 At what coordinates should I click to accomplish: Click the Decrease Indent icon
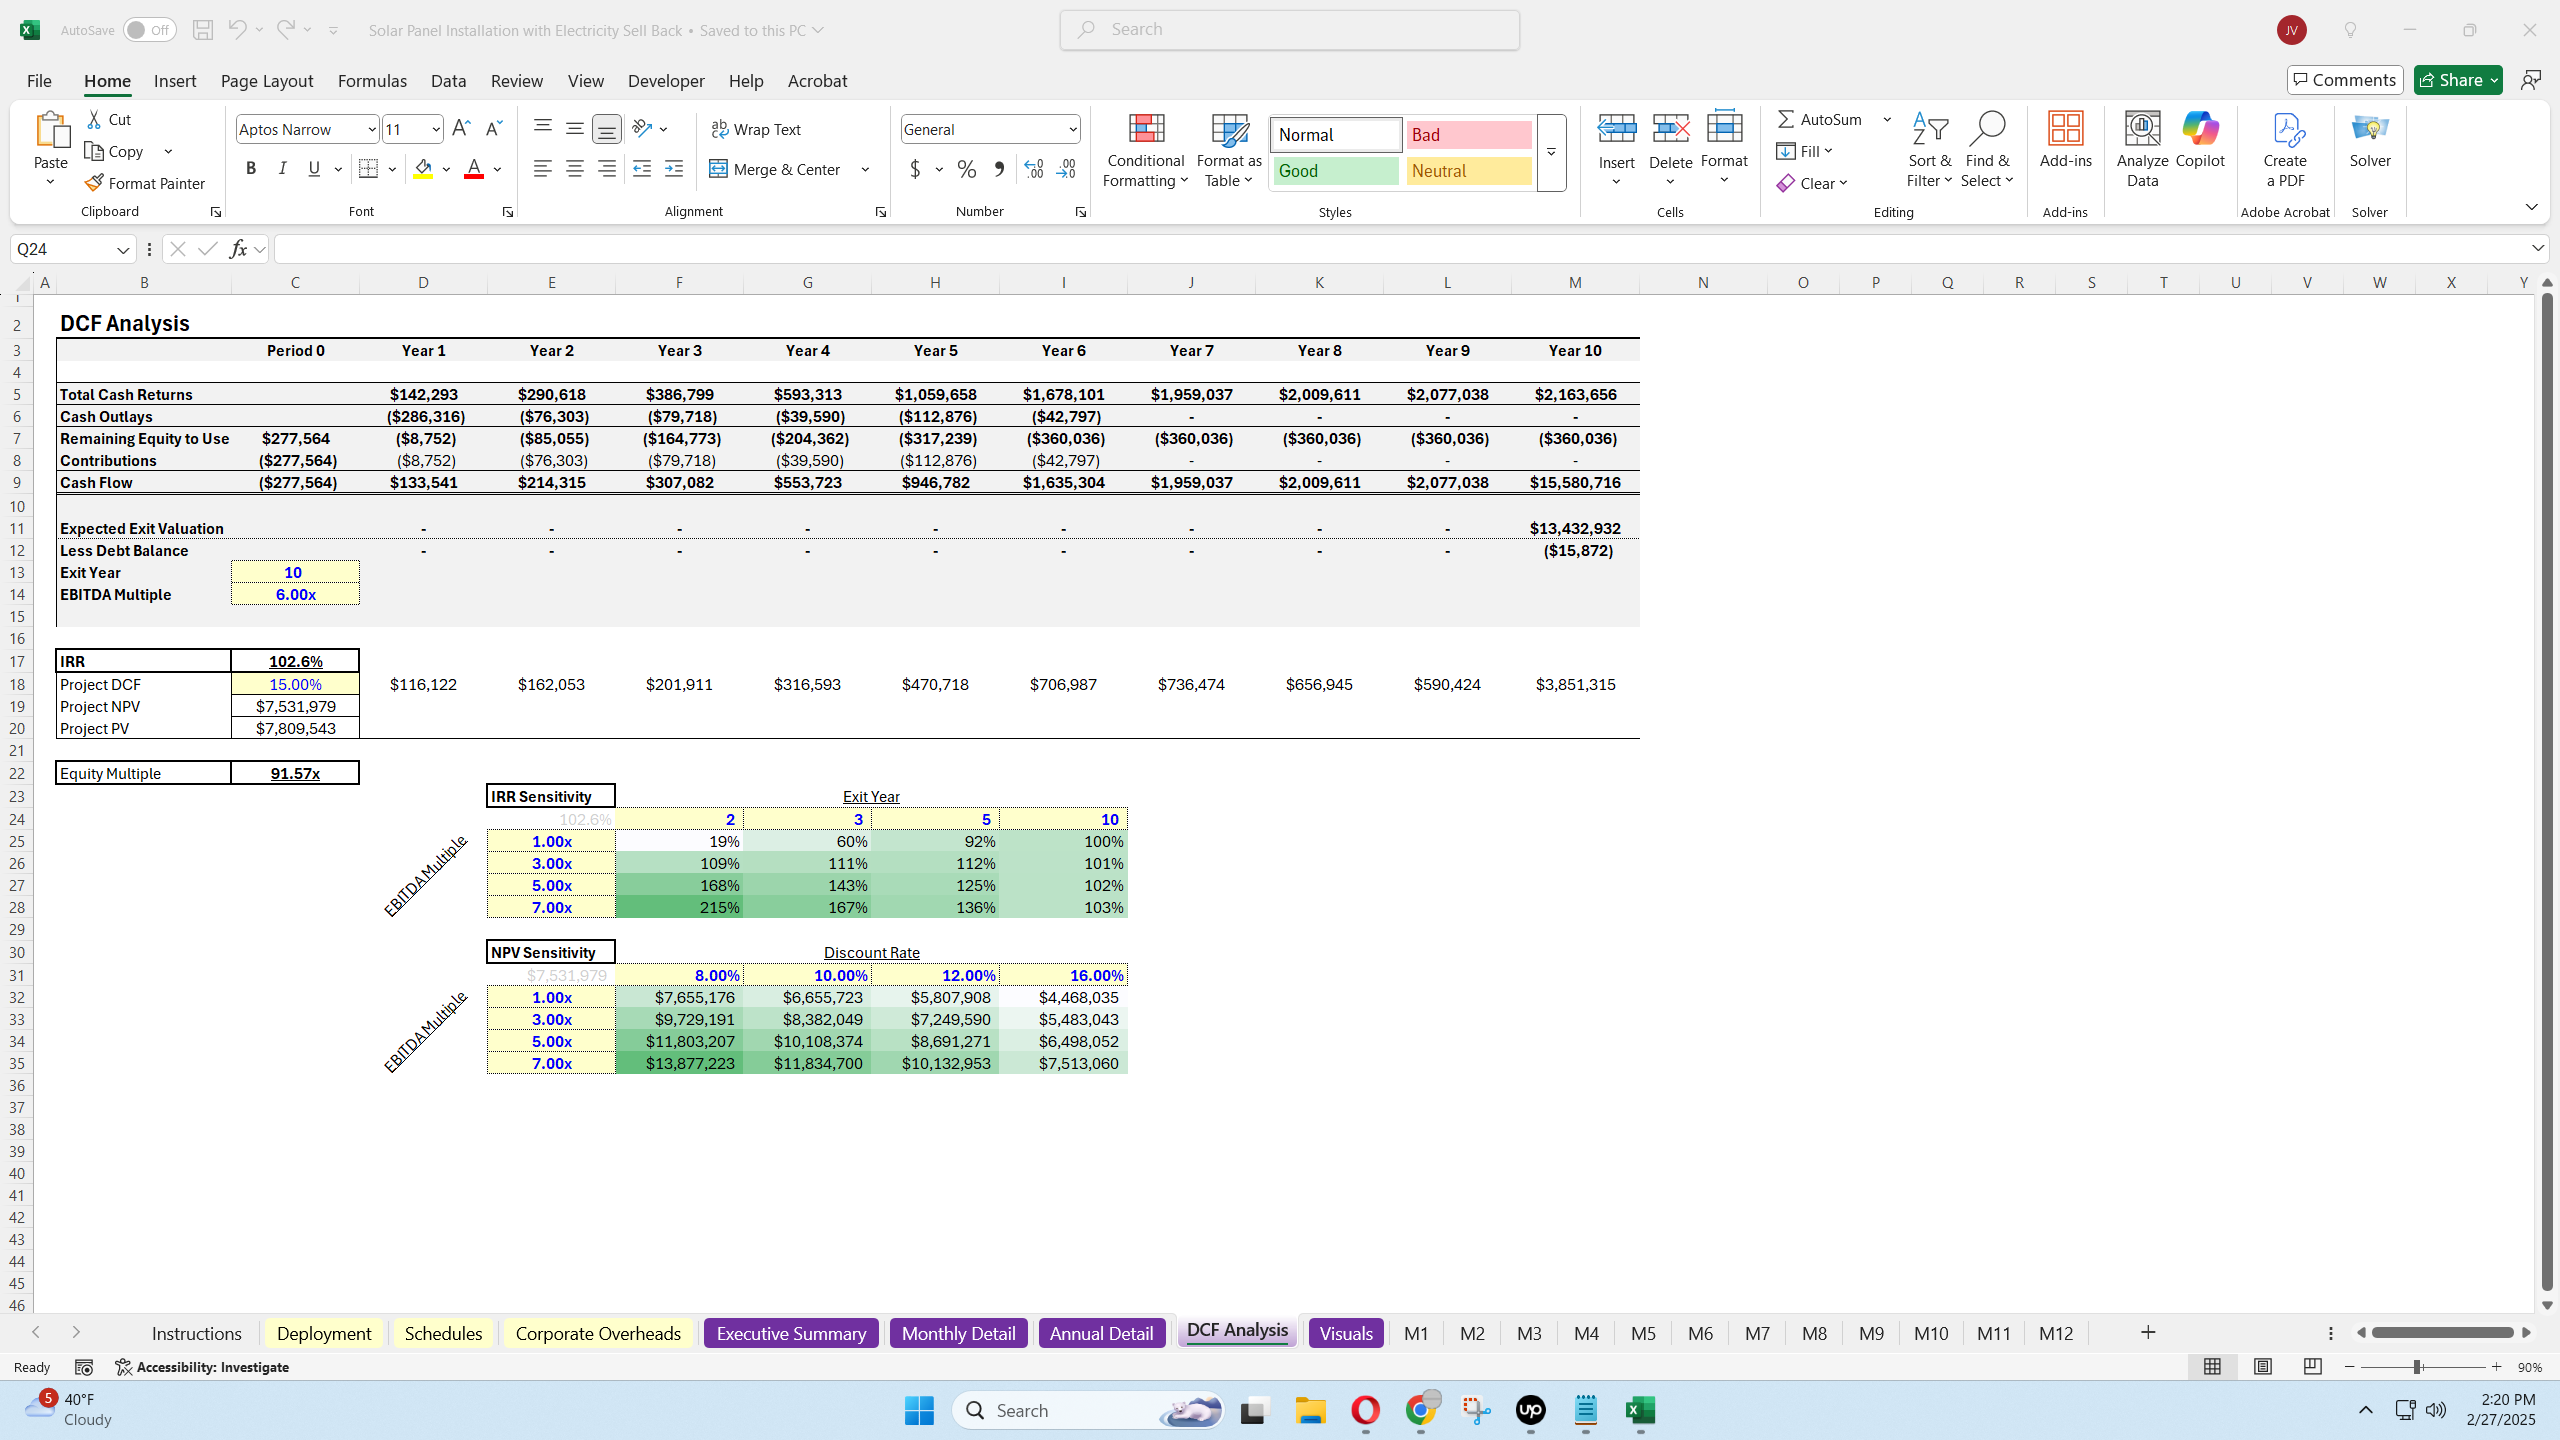coord(642,169)
